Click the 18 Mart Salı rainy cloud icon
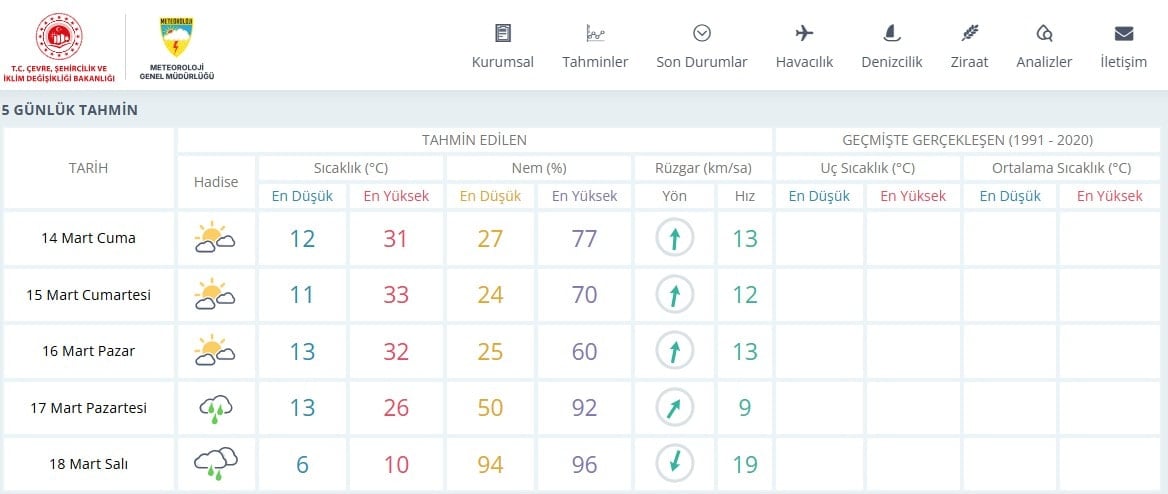 tap(215, 463)
